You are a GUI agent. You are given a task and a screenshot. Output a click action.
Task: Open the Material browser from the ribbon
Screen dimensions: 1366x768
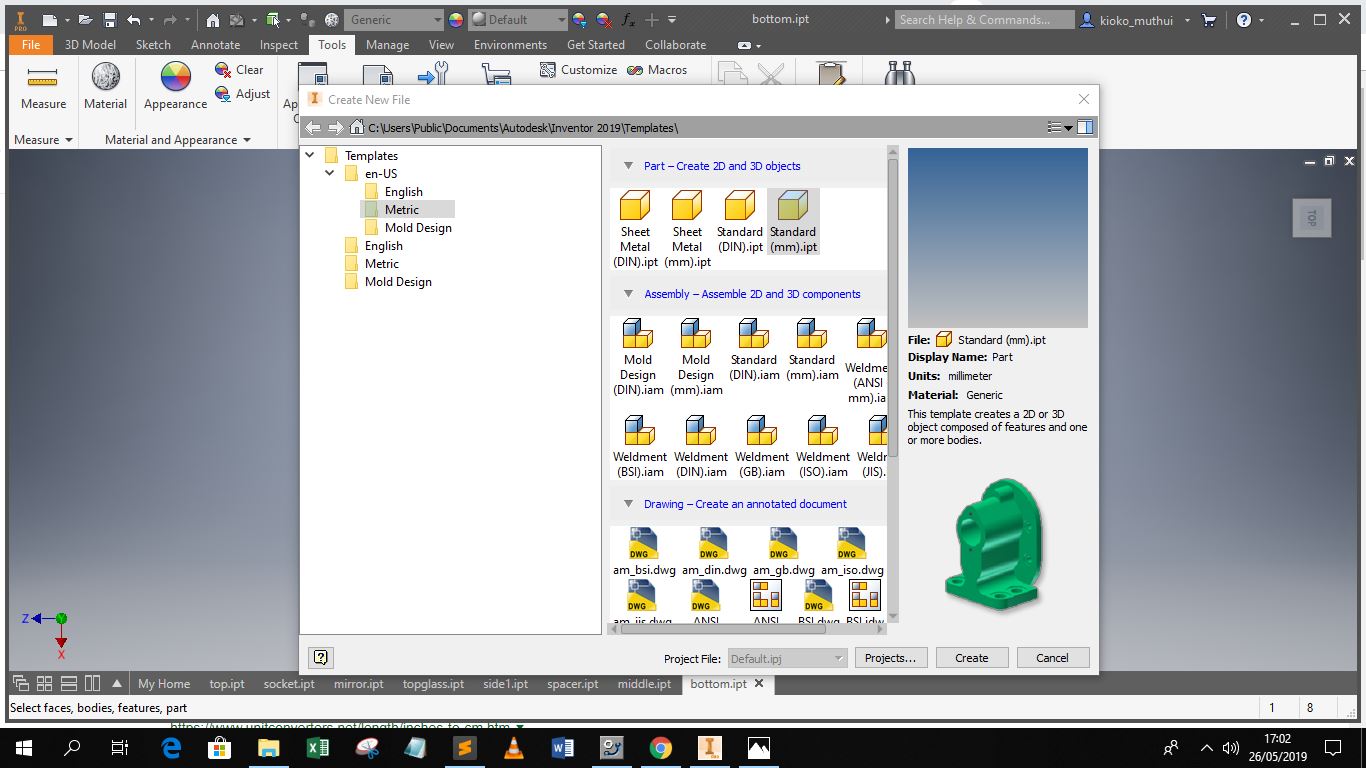pos(105,86)
